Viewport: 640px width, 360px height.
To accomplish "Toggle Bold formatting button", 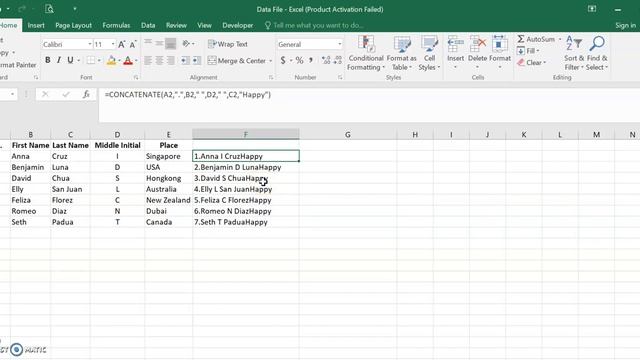I will point(48,60).
